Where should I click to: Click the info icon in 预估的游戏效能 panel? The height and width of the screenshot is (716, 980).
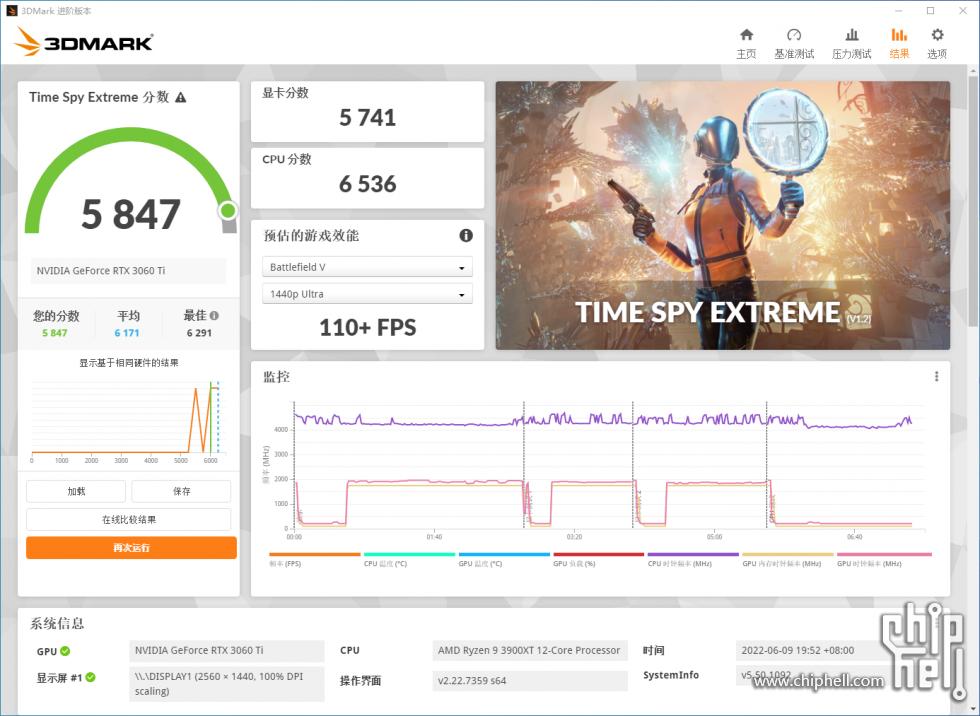pos(466,236)
